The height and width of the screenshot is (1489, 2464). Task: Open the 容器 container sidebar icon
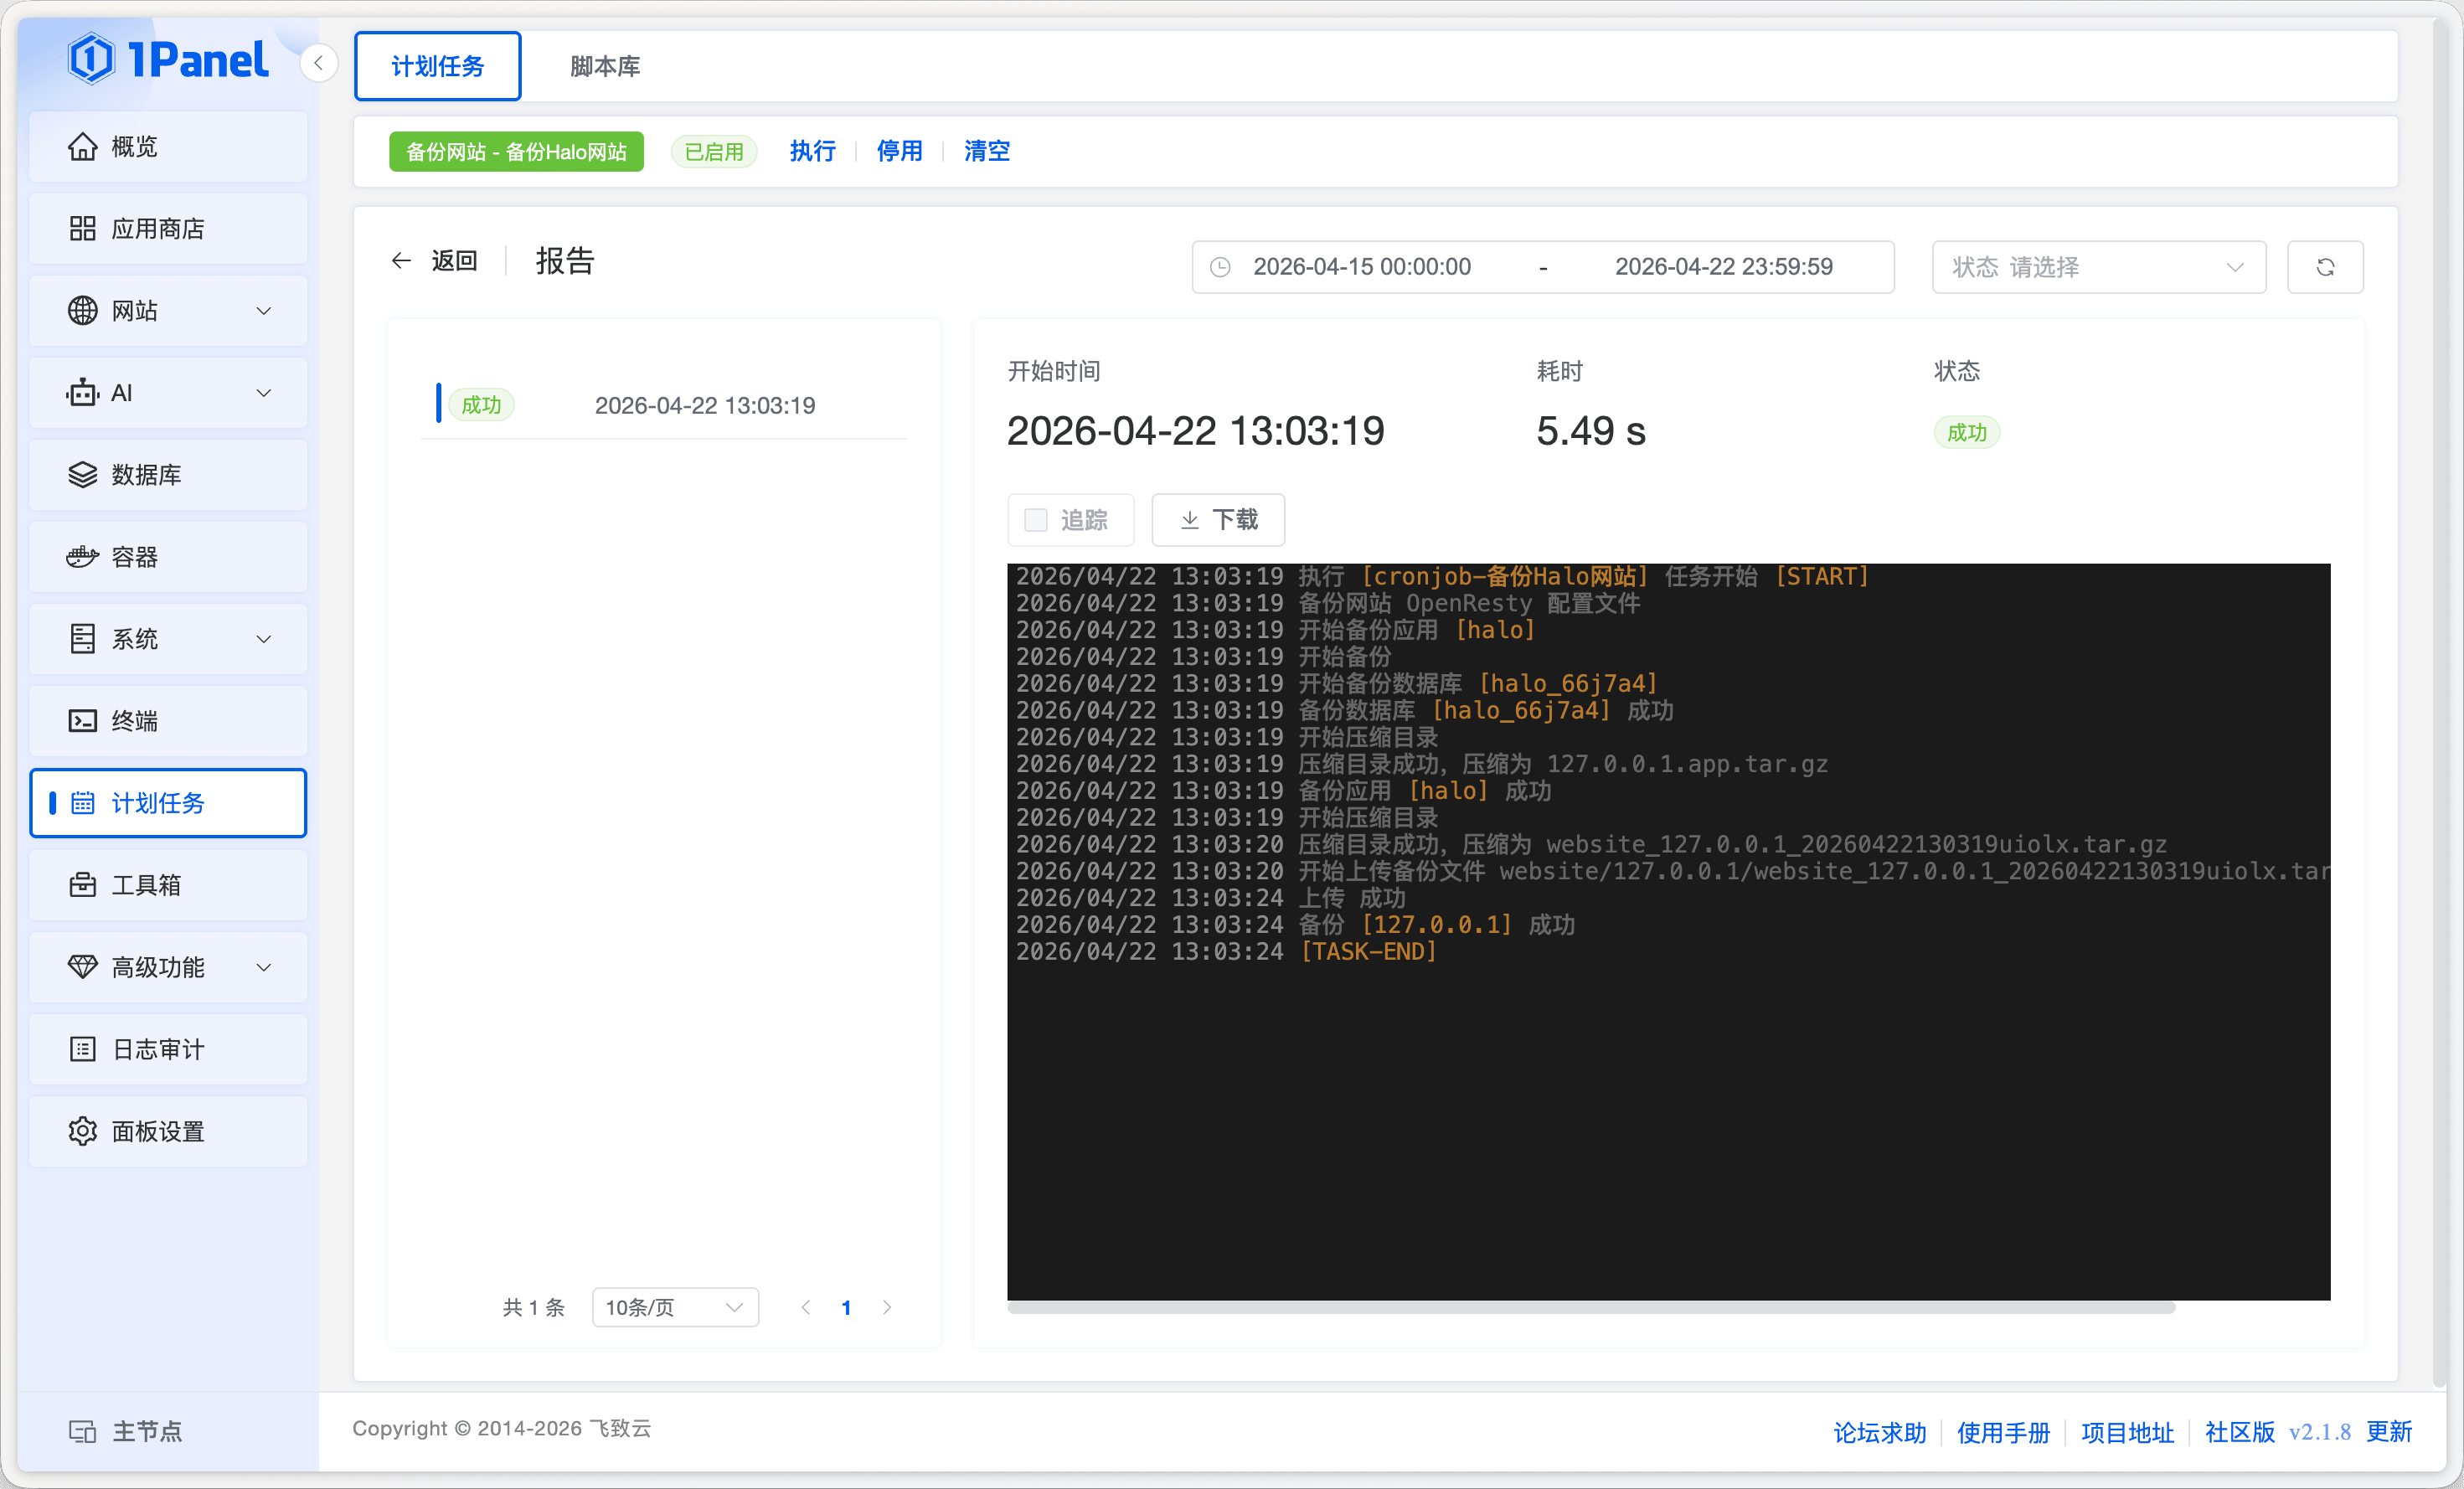[x=82, y=557]
